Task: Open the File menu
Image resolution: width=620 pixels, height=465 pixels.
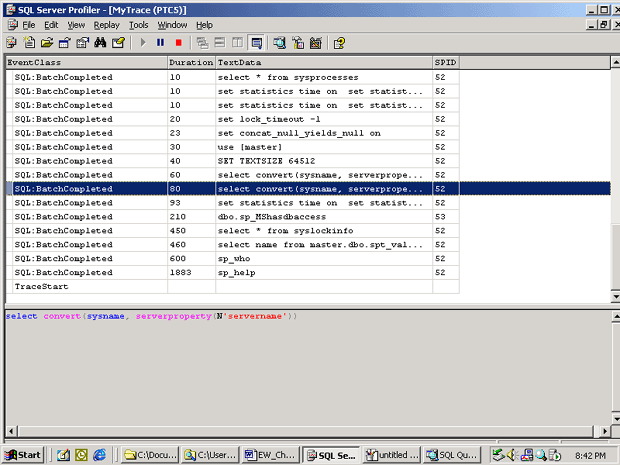Action: (28, 24)
